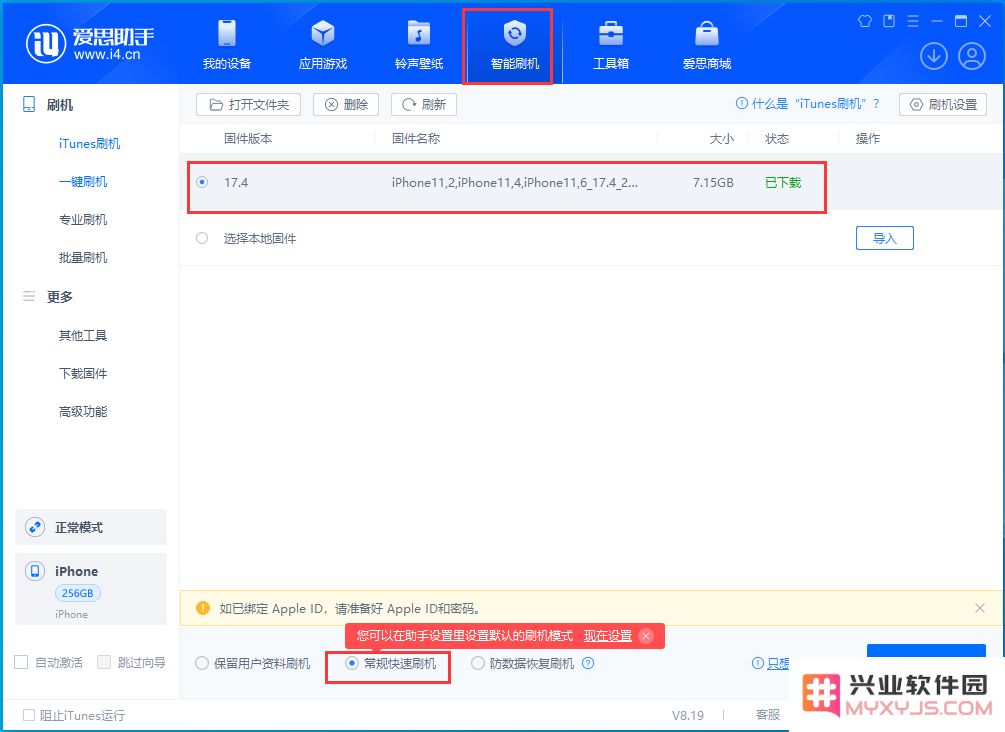The height and width of the screenshot is (732, 1005).
Task: Click the connection icon beside 正常模式
Action: pos(35,527)
